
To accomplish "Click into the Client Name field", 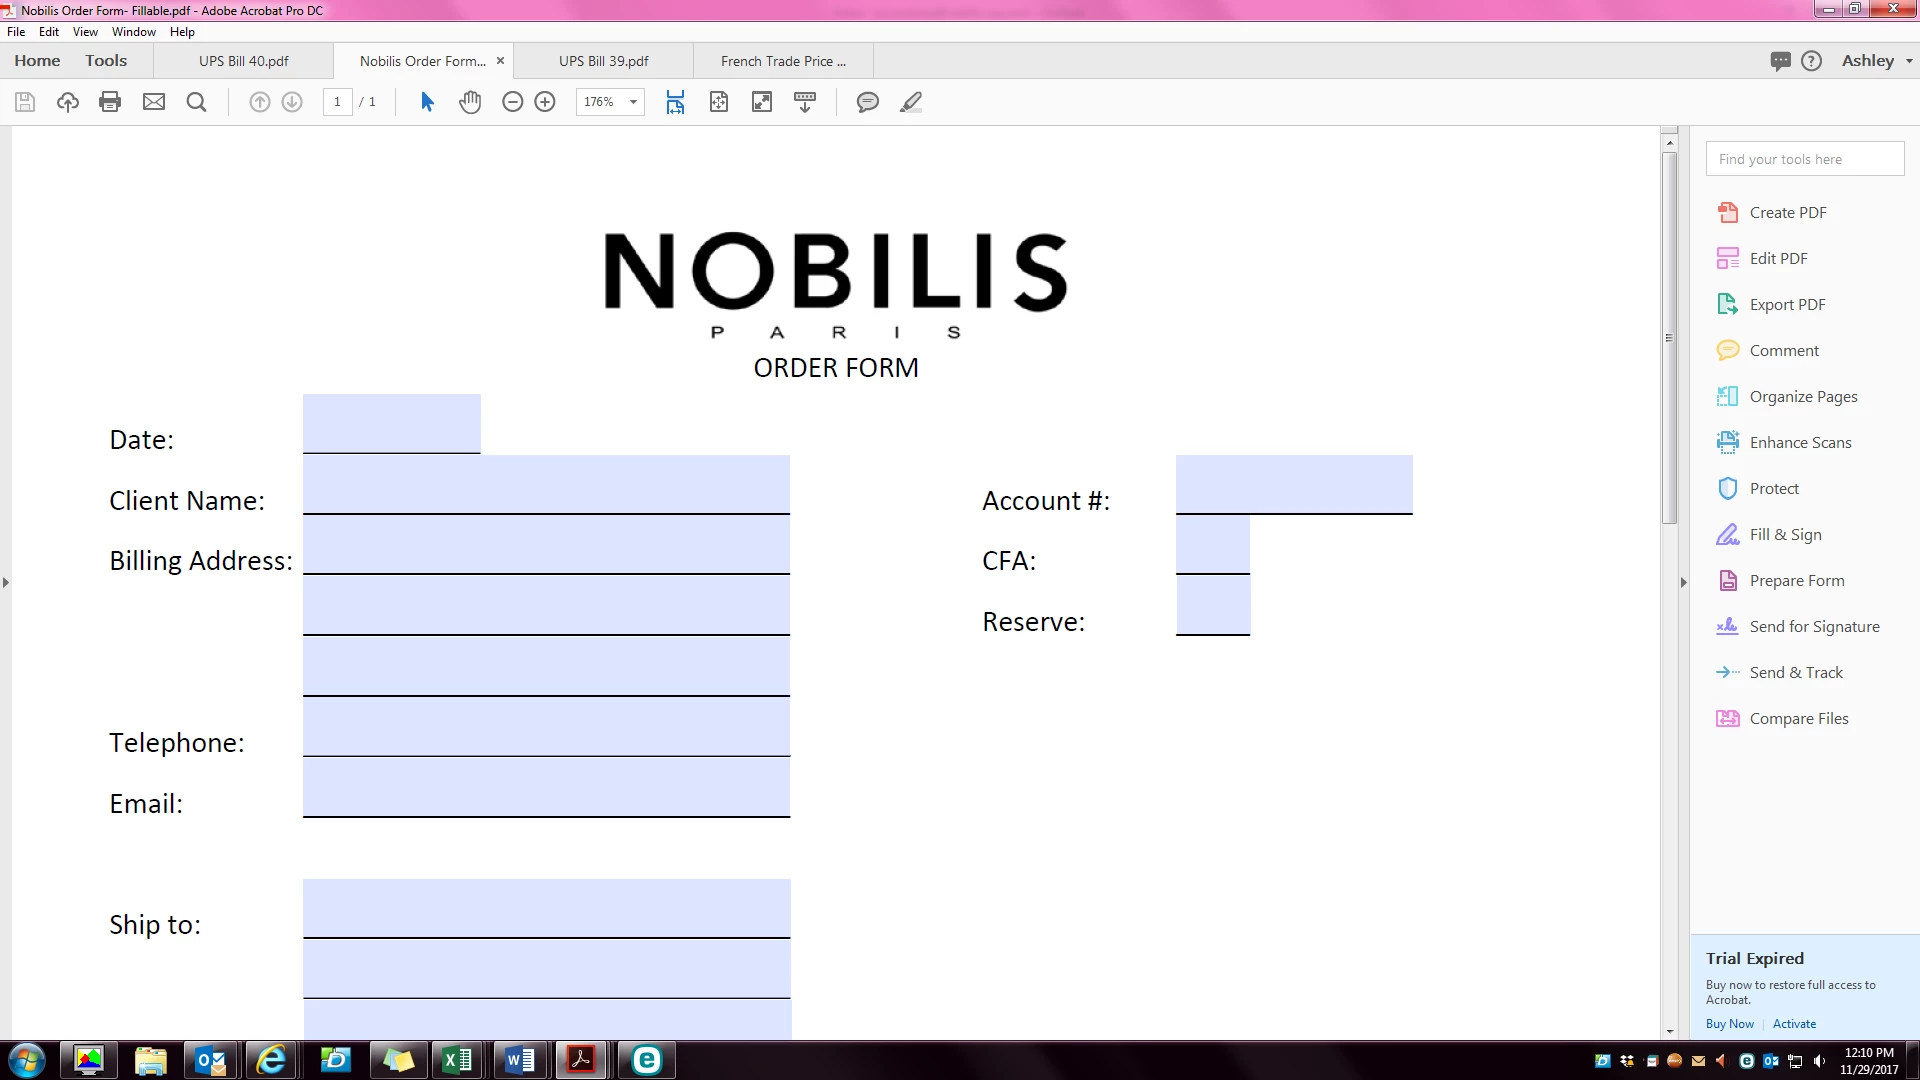I will [546, 486].
